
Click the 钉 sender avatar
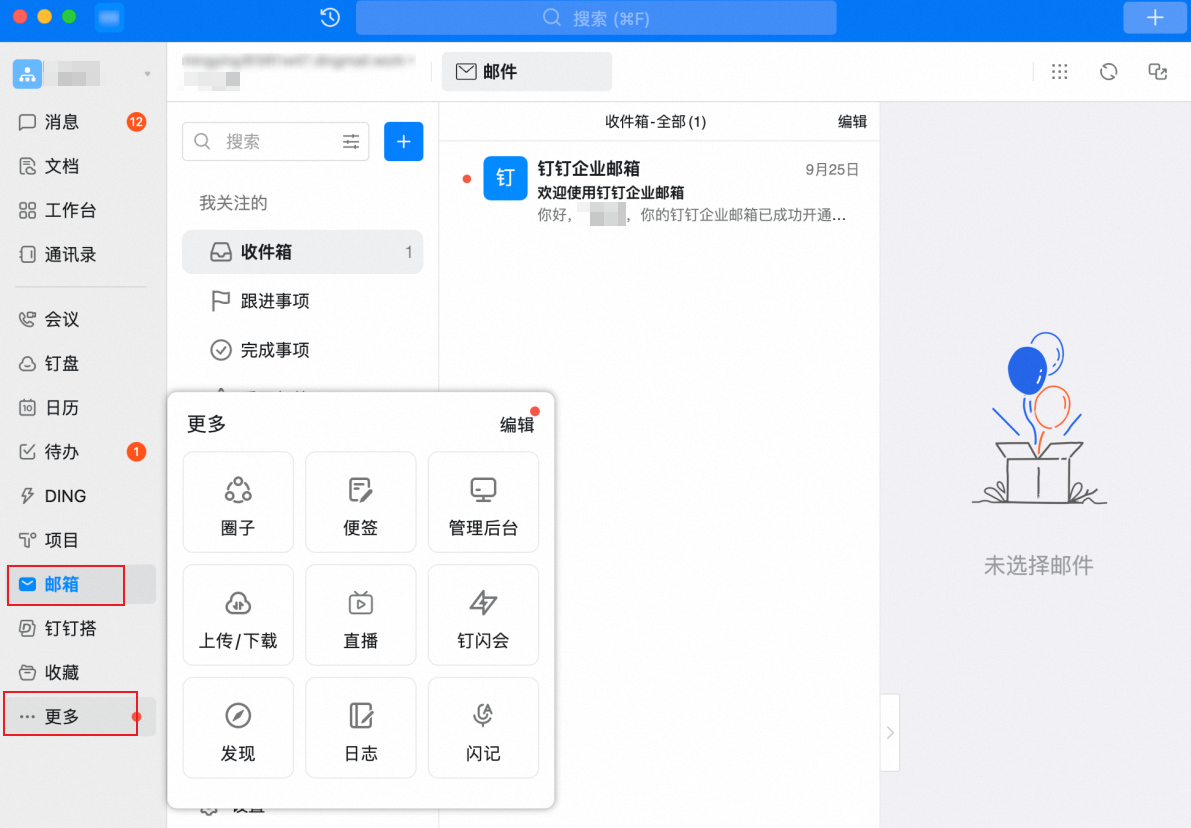point(505,178)
